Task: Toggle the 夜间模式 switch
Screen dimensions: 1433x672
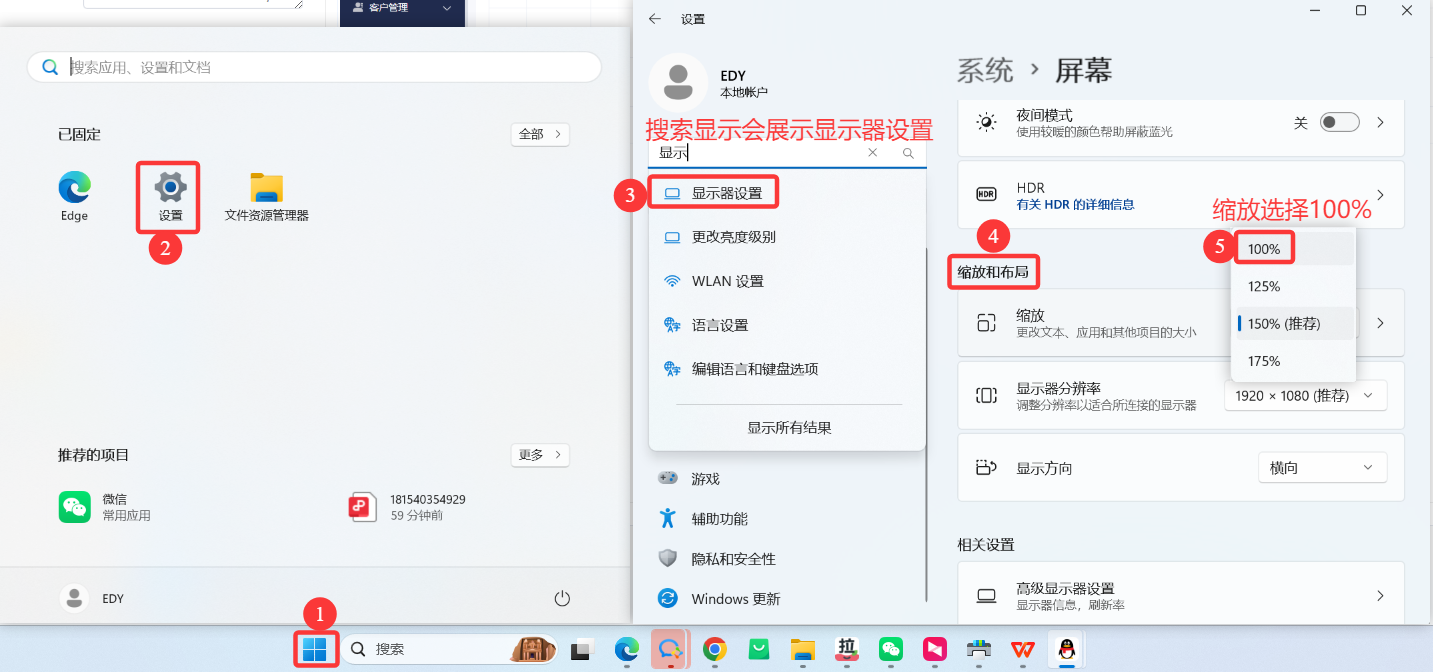Action: (1339, 122)
